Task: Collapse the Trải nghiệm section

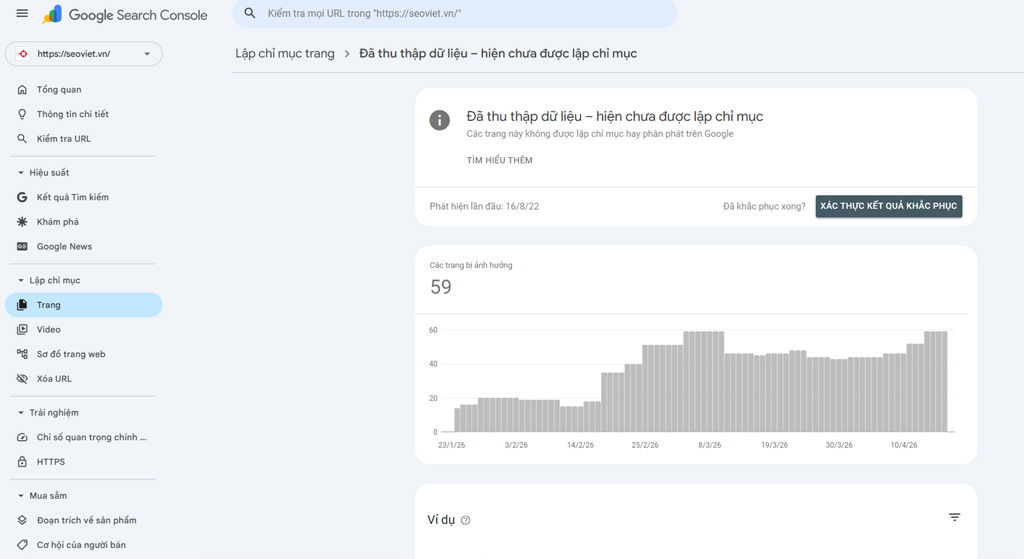Action: [x=22, y=413]
